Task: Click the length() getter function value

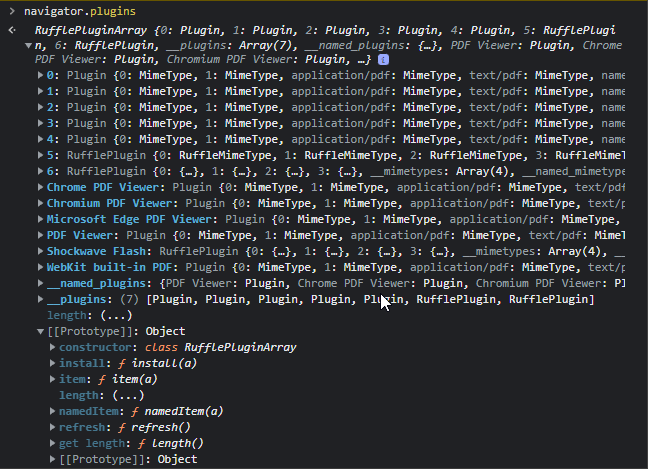Action: [177, 443]
